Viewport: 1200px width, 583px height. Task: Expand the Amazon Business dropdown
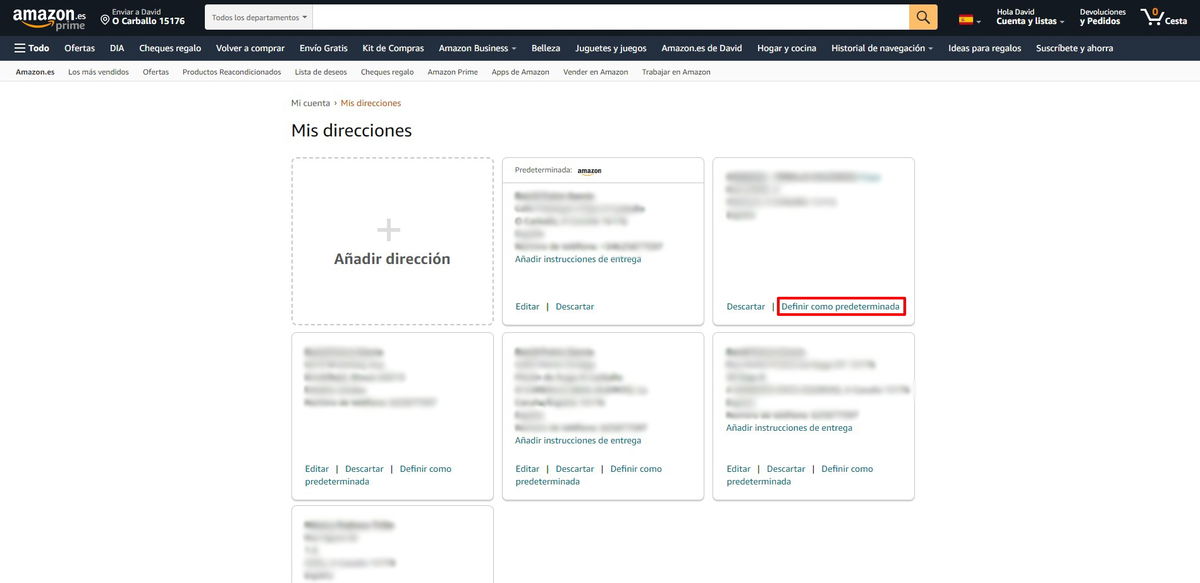coord(477,47)
